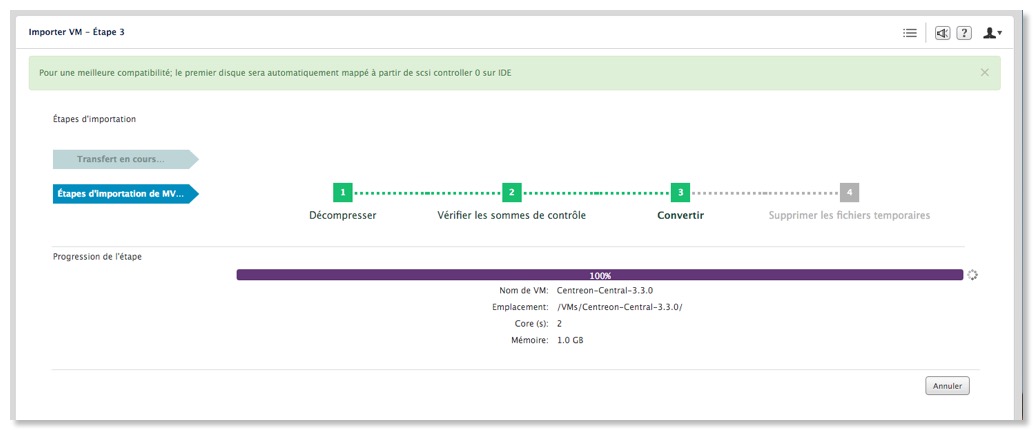The width and height of the screenshot is (1033, 430).
Task: Dismiss the green compatibility notice
Action: tap(985, 72)
